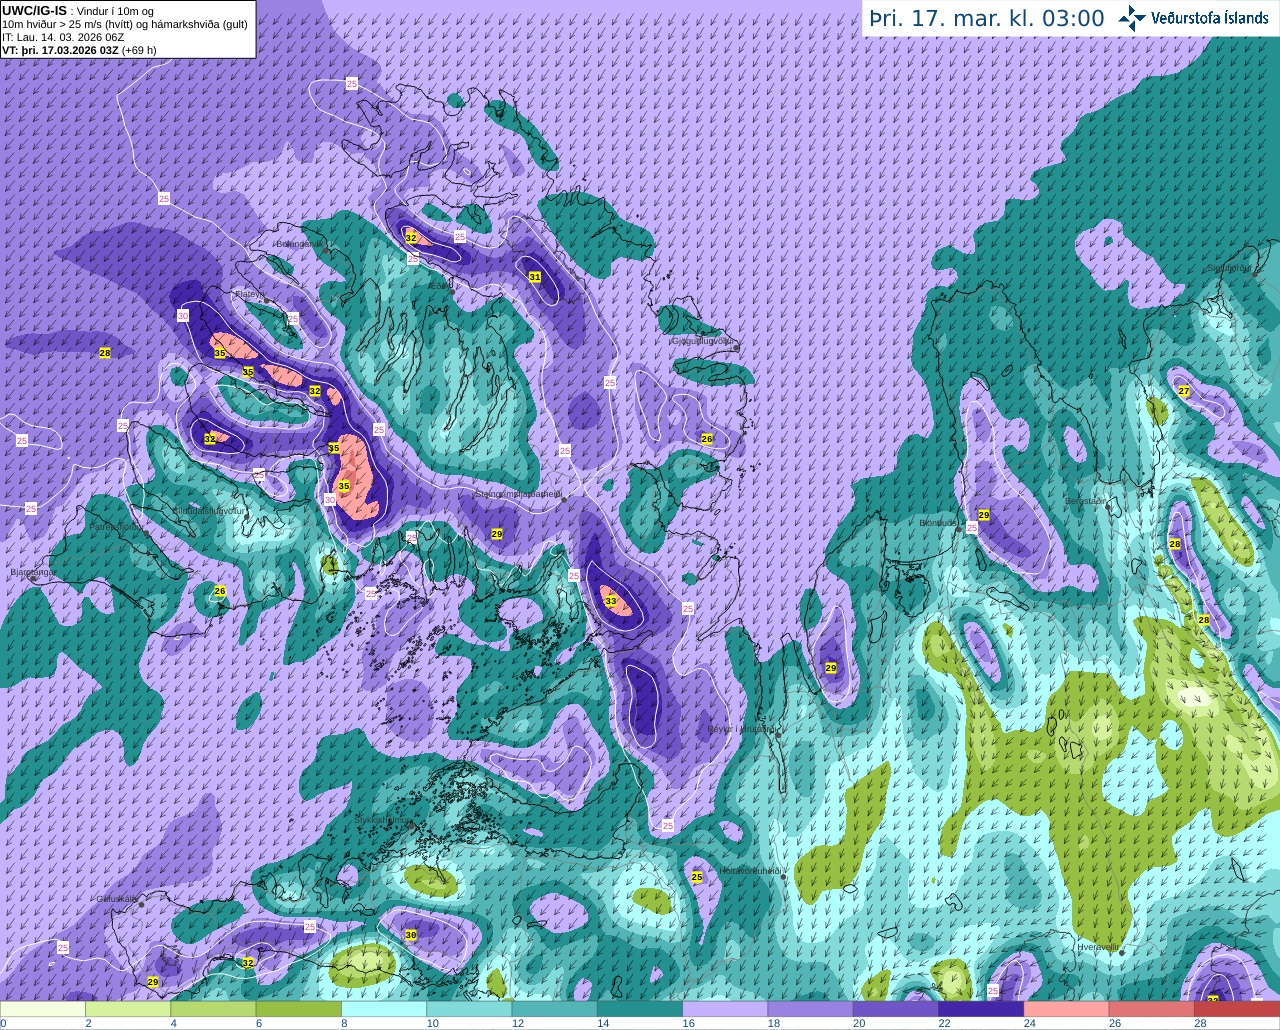1280x1030 pixels.
Task: Pick the 6–8 m/s olive green legend swatch
Action: pyautogui.click(x=299, y=1009)
